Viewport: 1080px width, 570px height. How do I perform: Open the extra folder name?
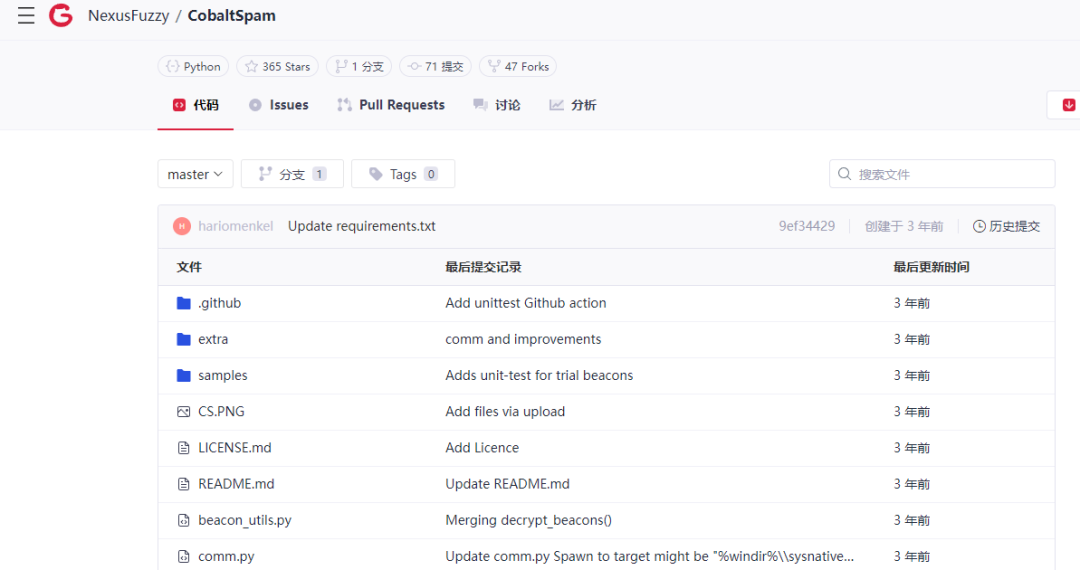tap(213, 339)
